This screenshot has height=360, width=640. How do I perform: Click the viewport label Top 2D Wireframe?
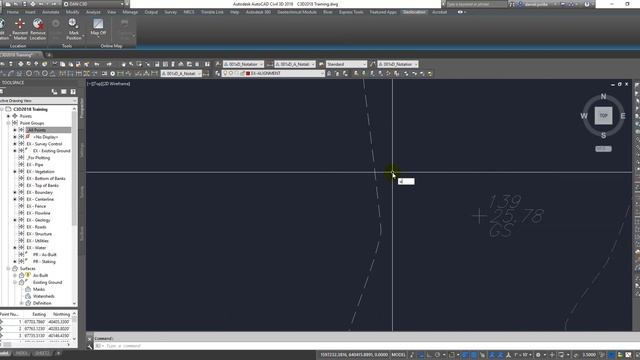[x=109, y=84]
